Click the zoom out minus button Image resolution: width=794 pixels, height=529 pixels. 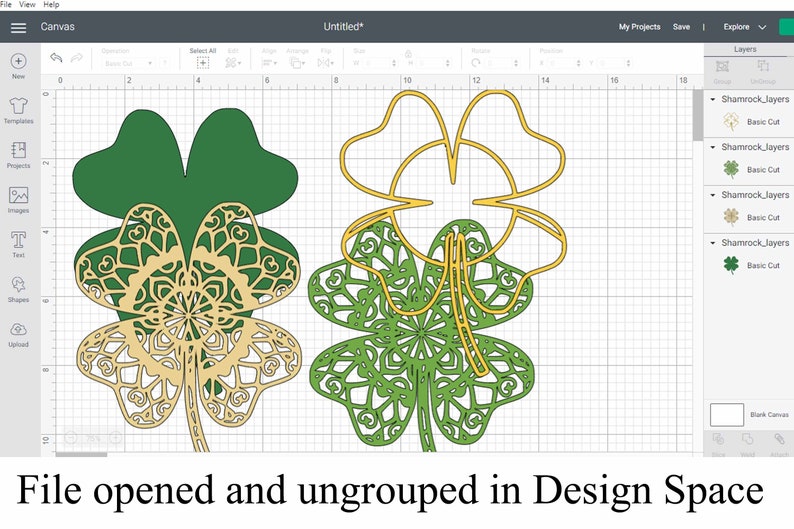70,438
